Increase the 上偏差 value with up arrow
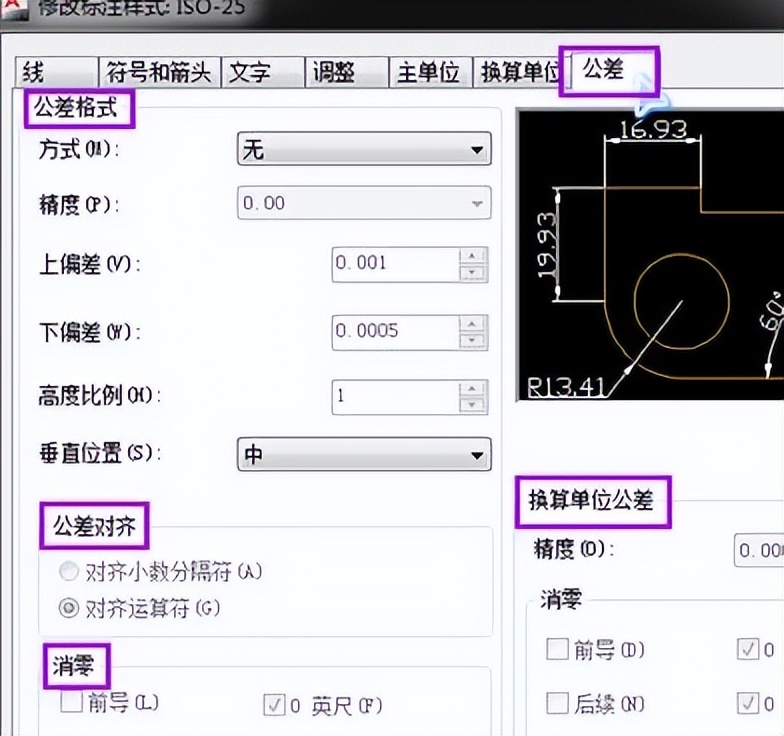This screenshot has width=784, height=736. pyautogui.click(x=472, y=256)
